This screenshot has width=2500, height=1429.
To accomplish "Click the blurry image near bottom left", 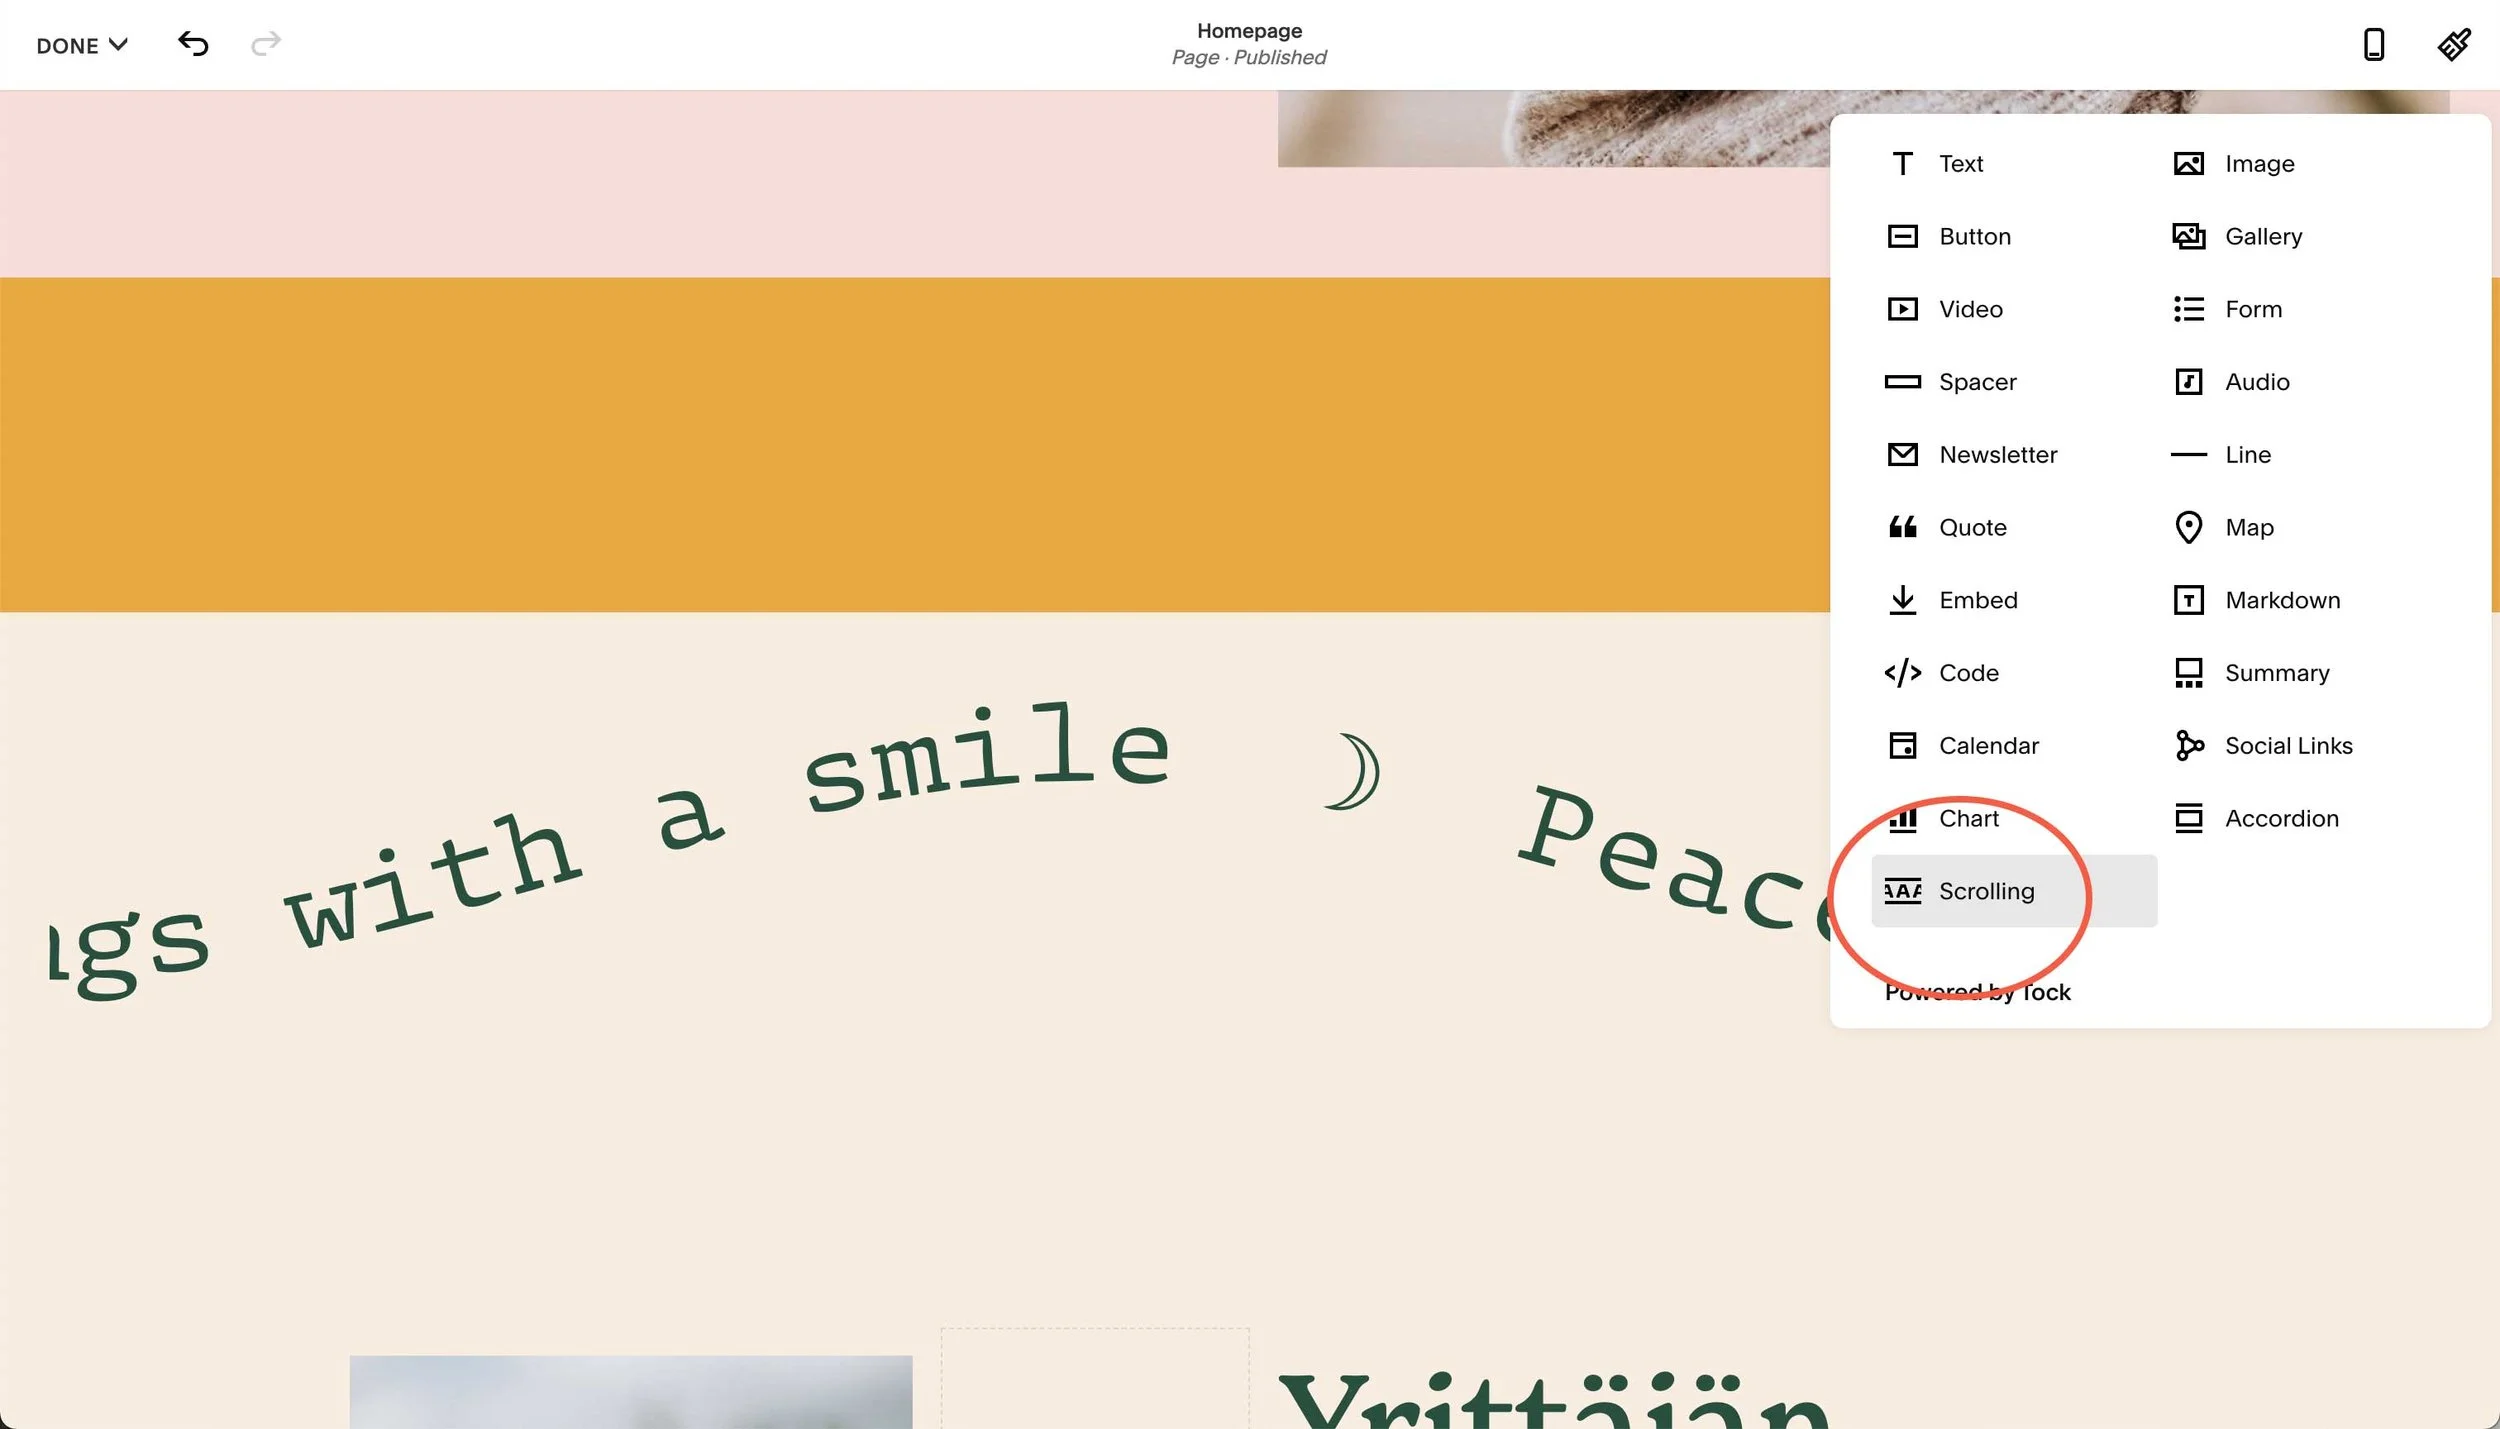I will [x=631, y=1392].
